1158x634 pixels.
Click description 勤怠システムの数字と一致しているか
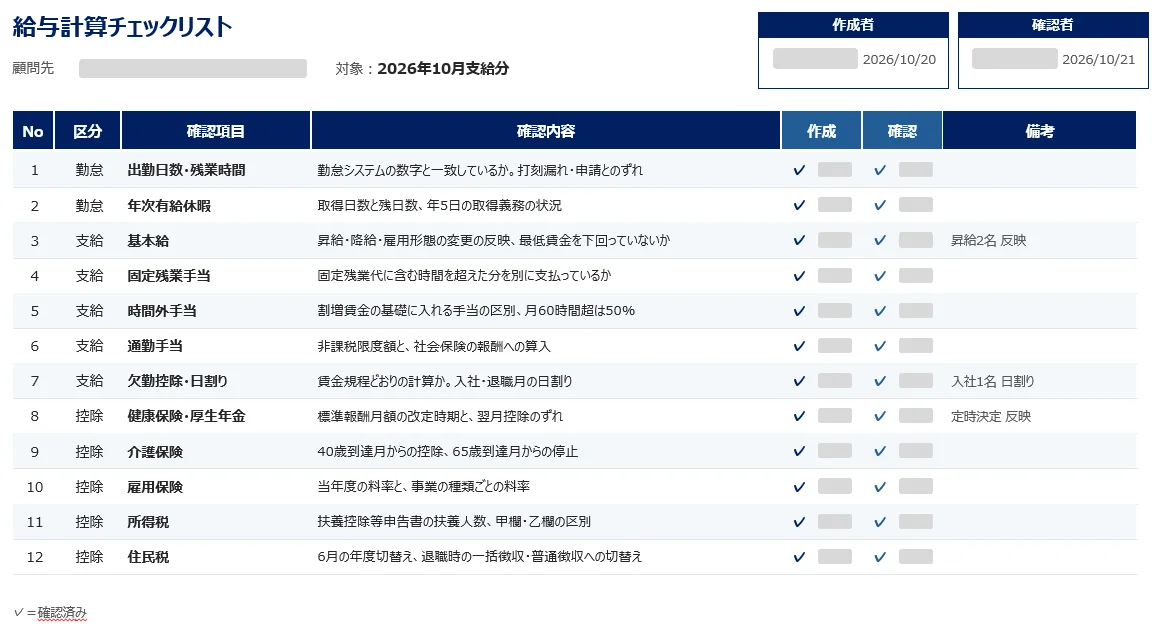pyautogui.click(x=416, y=170)
